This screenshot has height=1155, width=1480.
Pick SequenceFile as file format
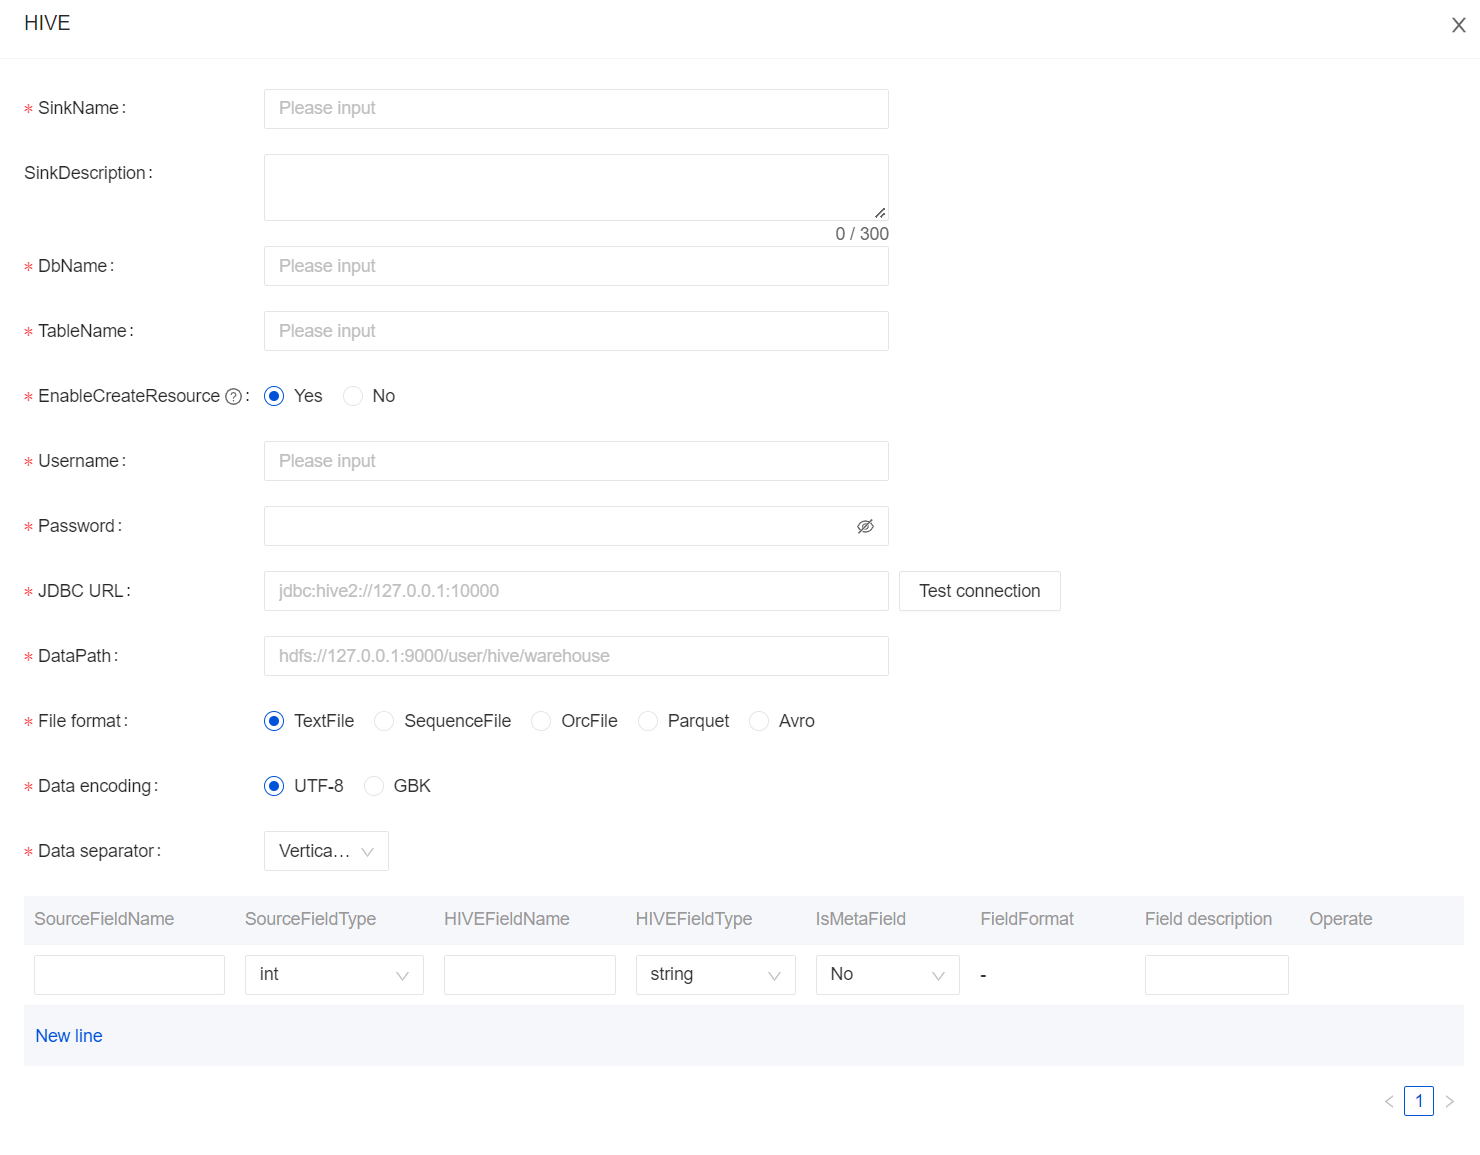click(x=384, y=721)
